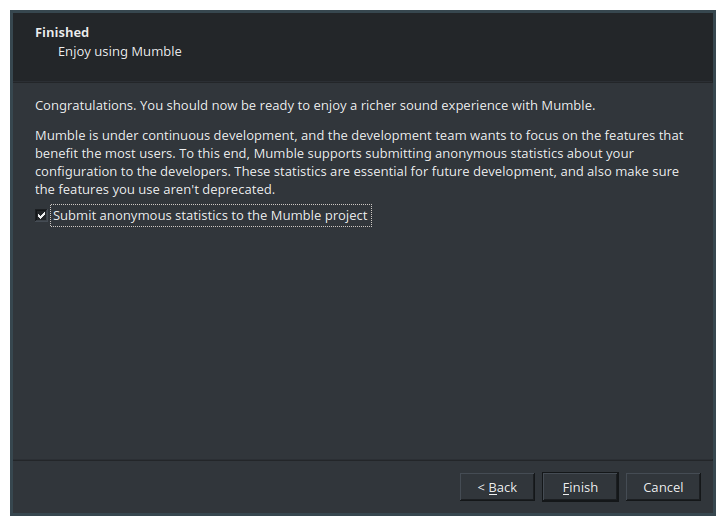Click the empty footer area left of Back
This screenshot has width=726, height=526.
click(232, 487)
